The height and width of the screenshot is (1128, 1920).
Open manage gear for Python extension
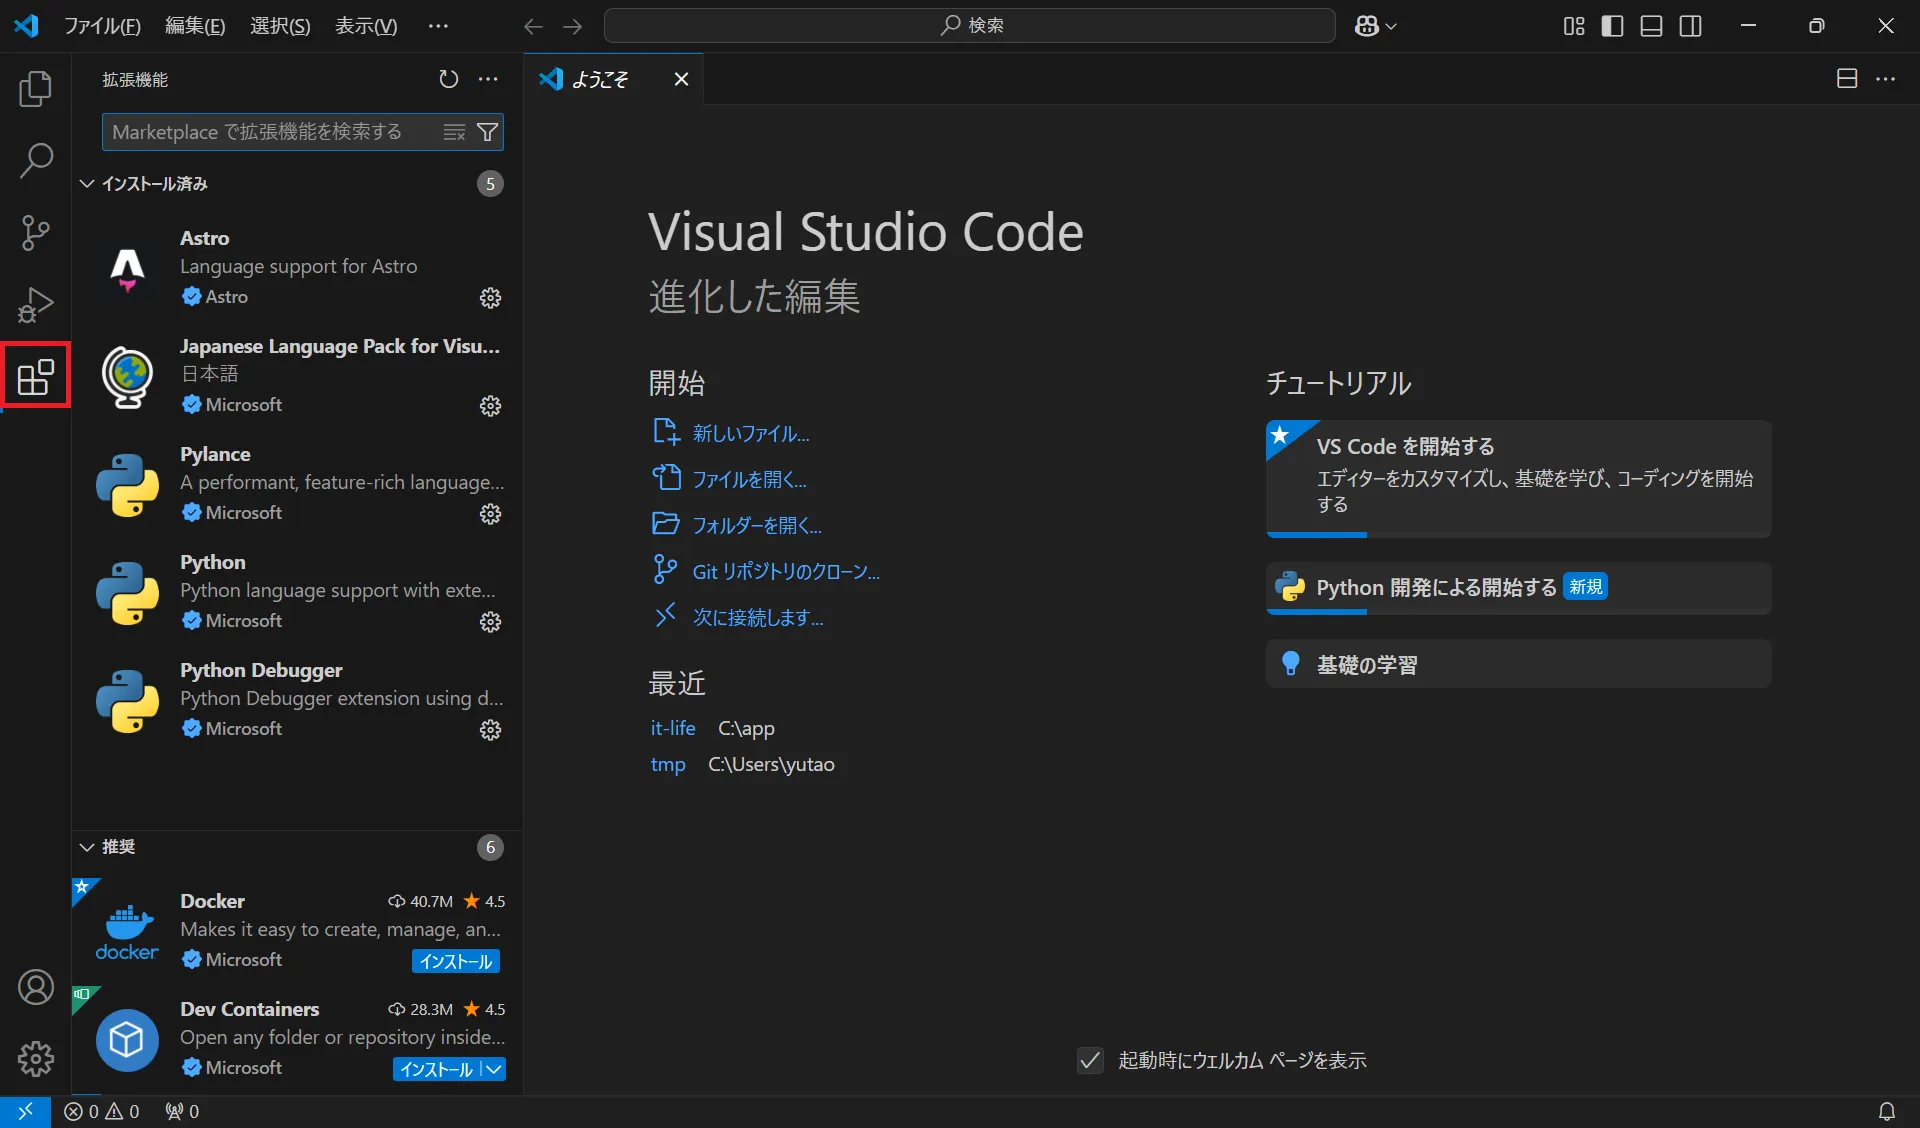[490, 622]
